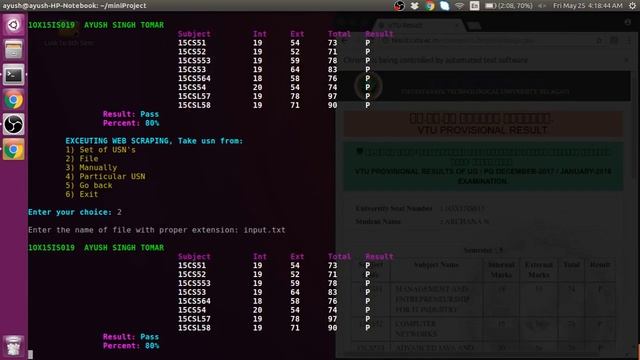Click the '3) Manually' menu line
The height and width of the screenshot is (360, 640).
coord(91,167)
